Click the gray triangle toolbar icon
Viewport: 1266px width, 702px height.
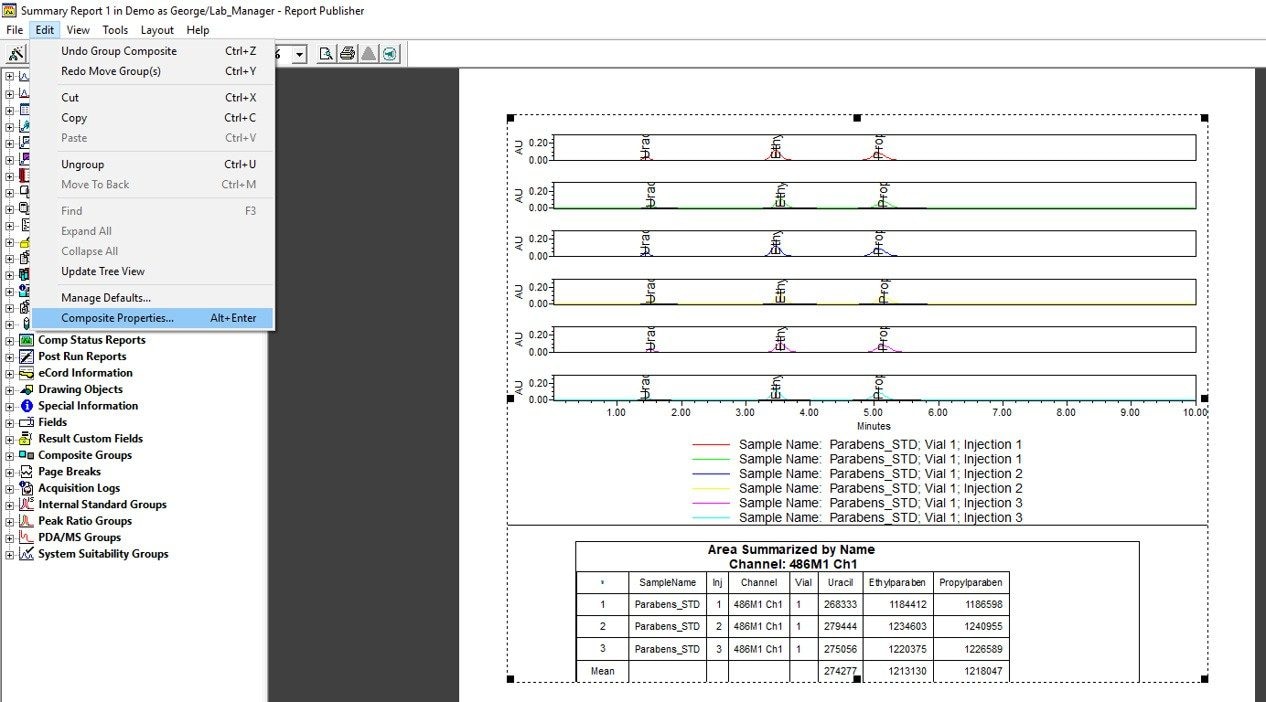click(x=368, y=53)
